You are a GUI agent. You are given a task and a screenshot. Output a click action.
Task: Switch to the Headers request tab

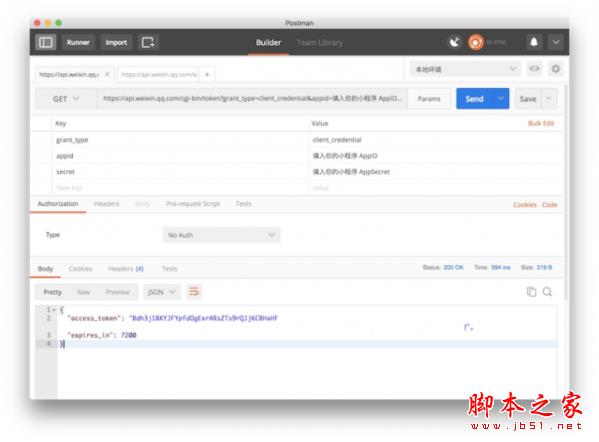pyautogui.click(x=106, y=204)
